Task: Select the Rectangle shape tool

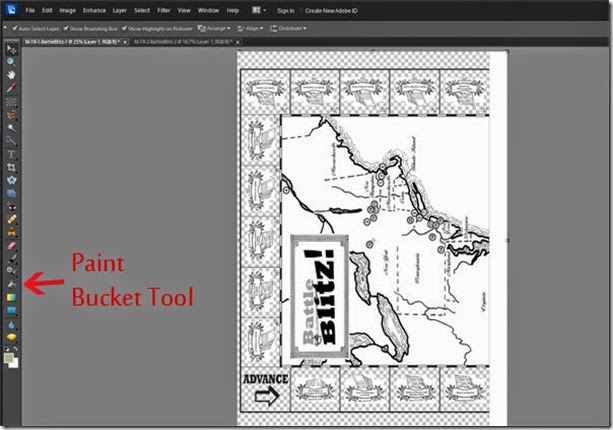Action: [11, 311]
